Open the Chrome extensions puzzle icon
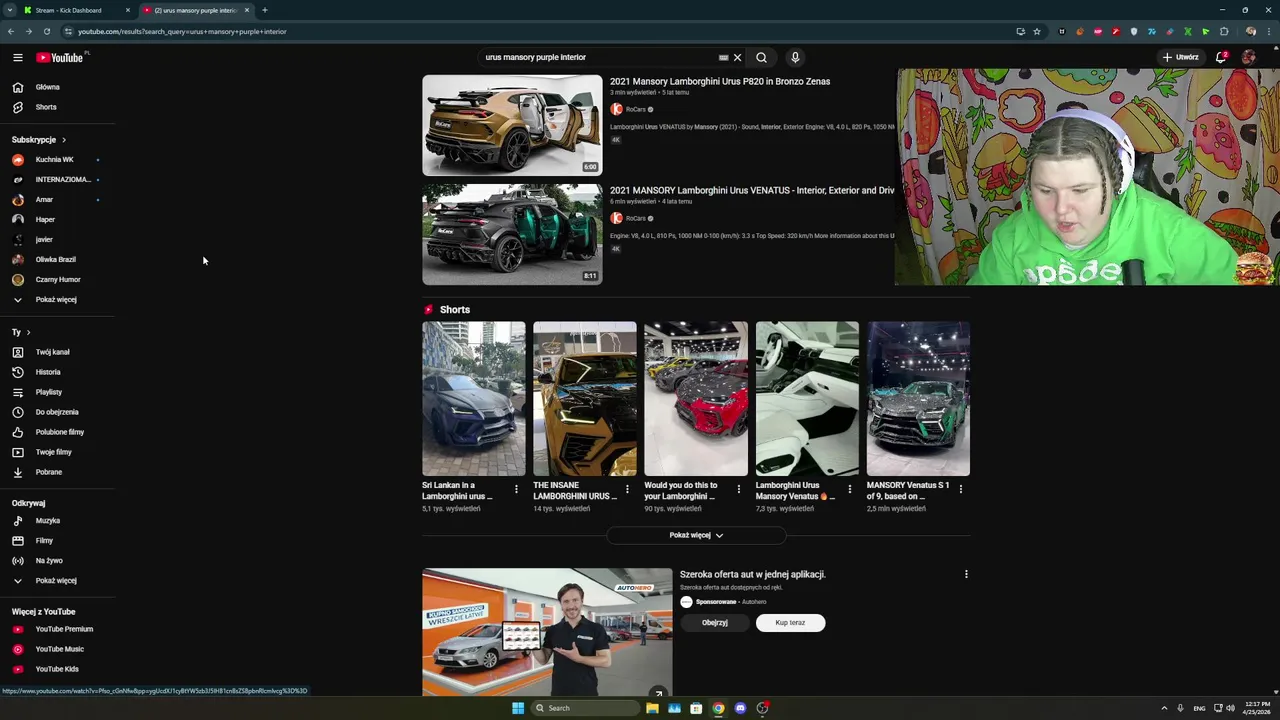 pos(1223,31)
